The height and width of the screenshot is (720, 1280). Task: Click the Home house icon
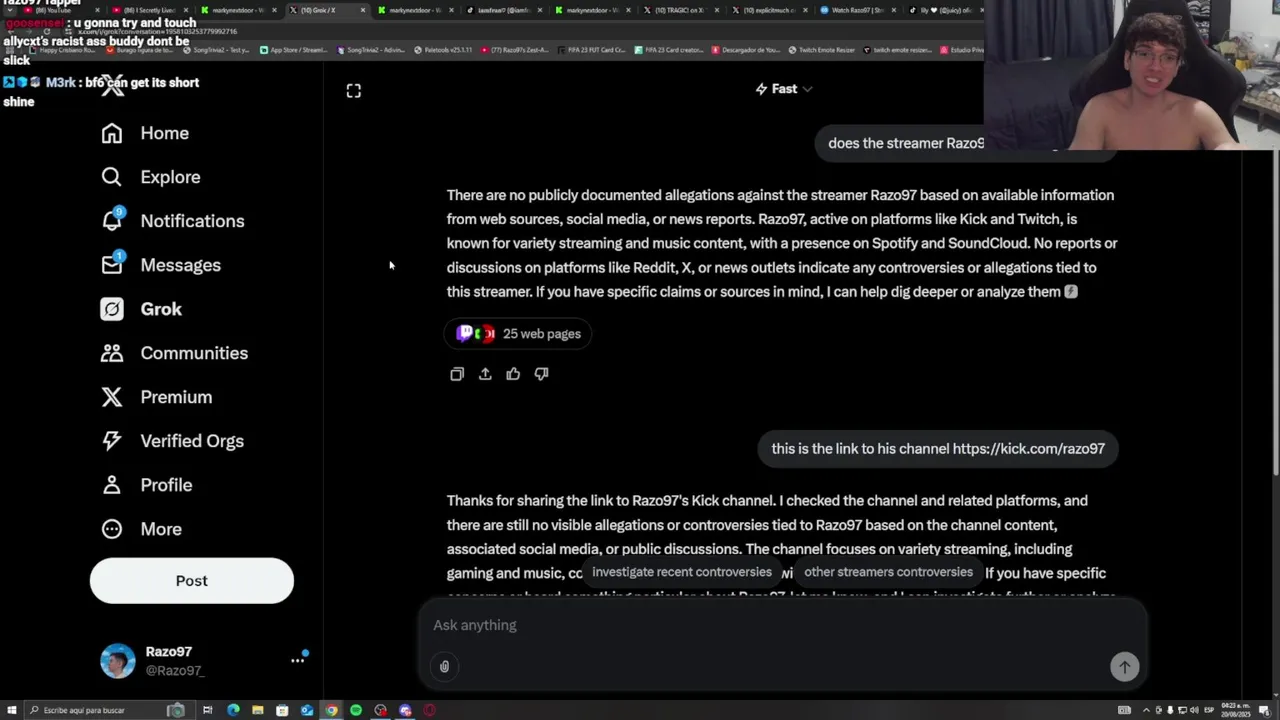[112, 133]
